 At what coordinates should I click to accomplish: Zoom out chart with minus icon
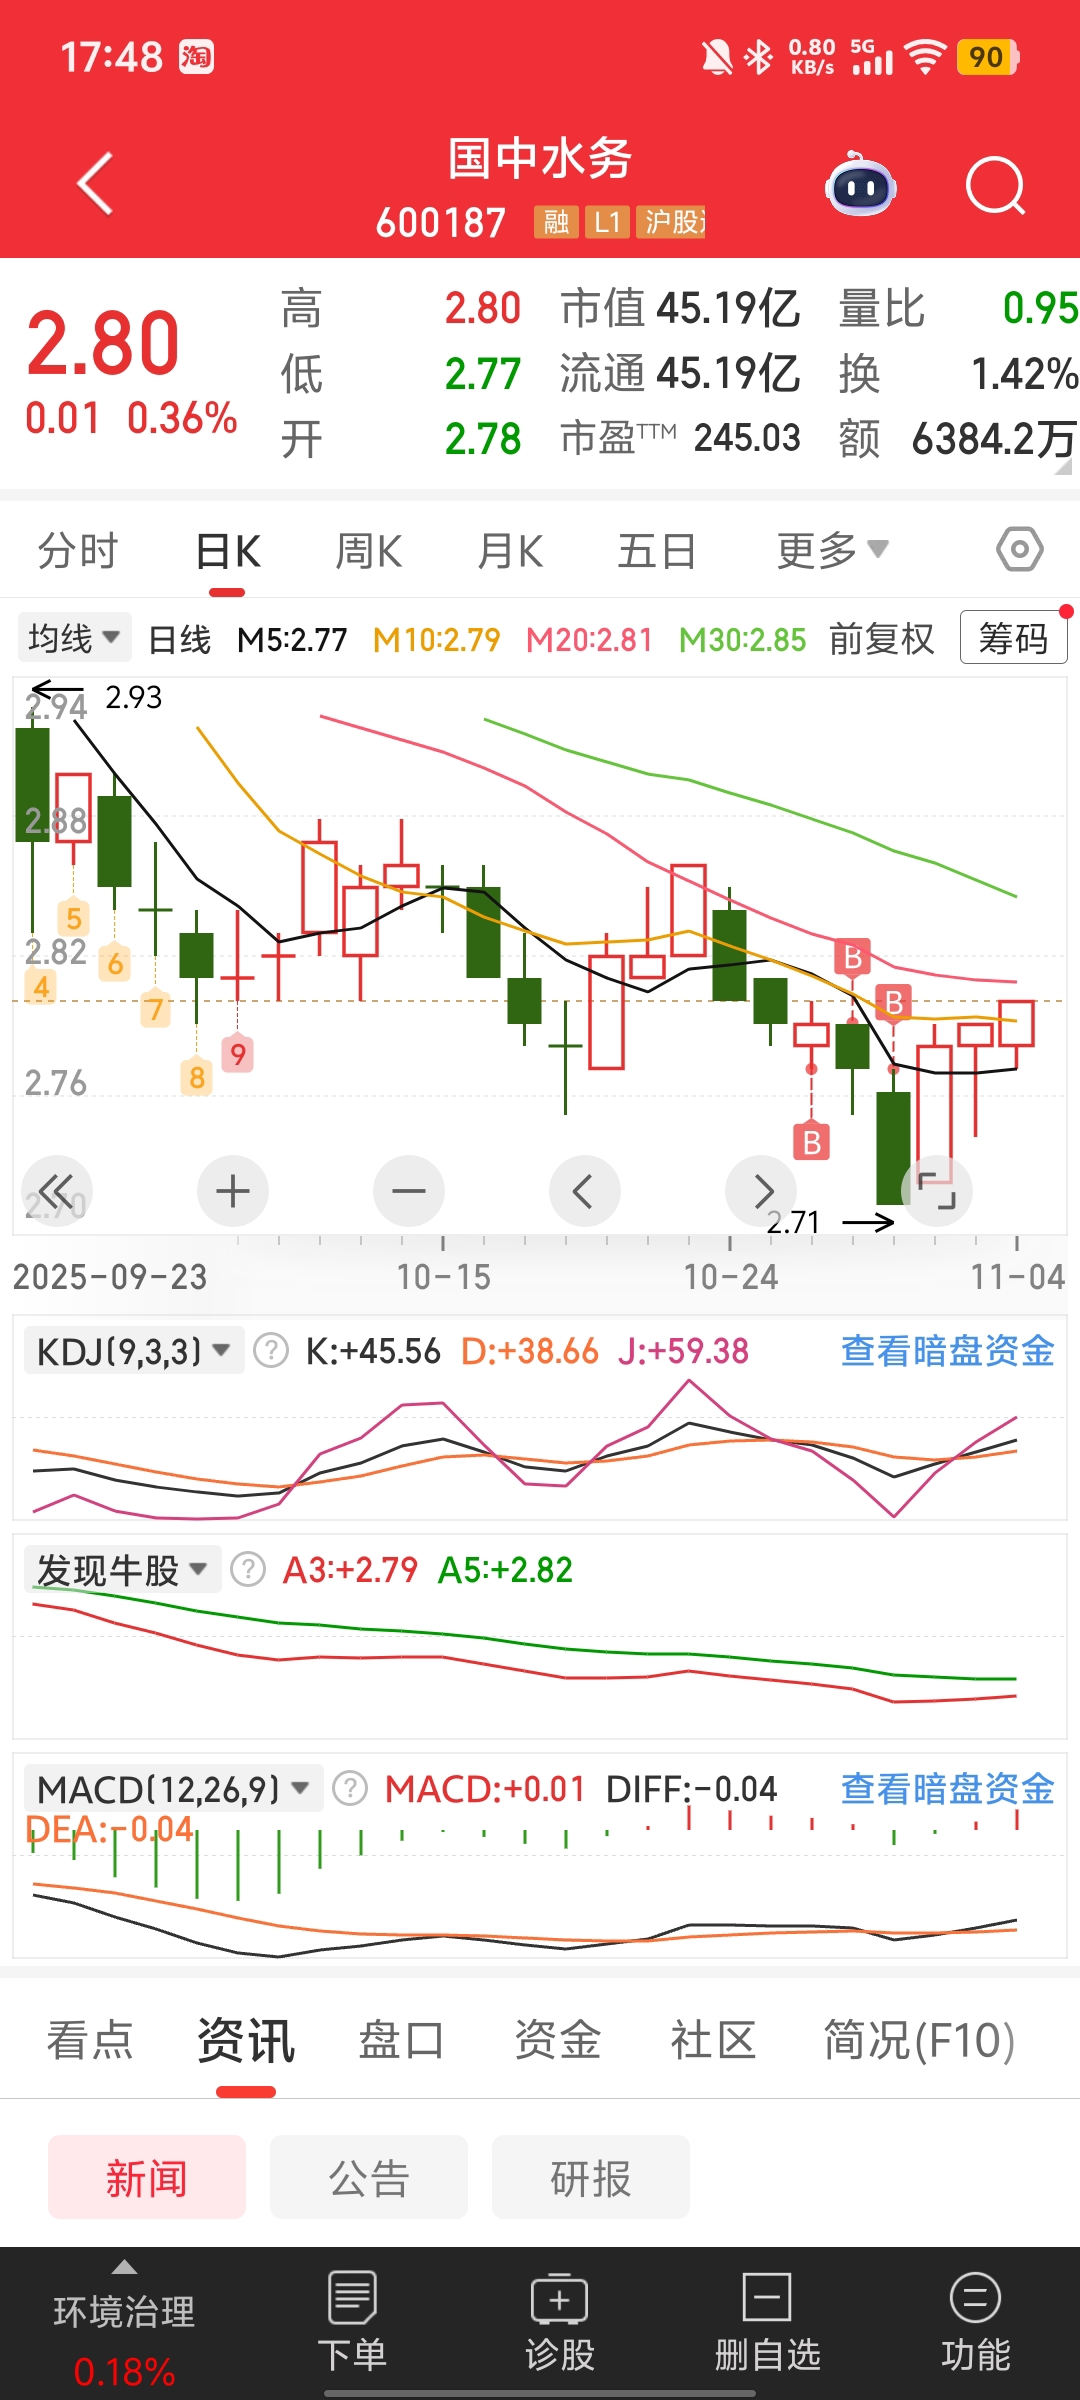pos(409,1191)
